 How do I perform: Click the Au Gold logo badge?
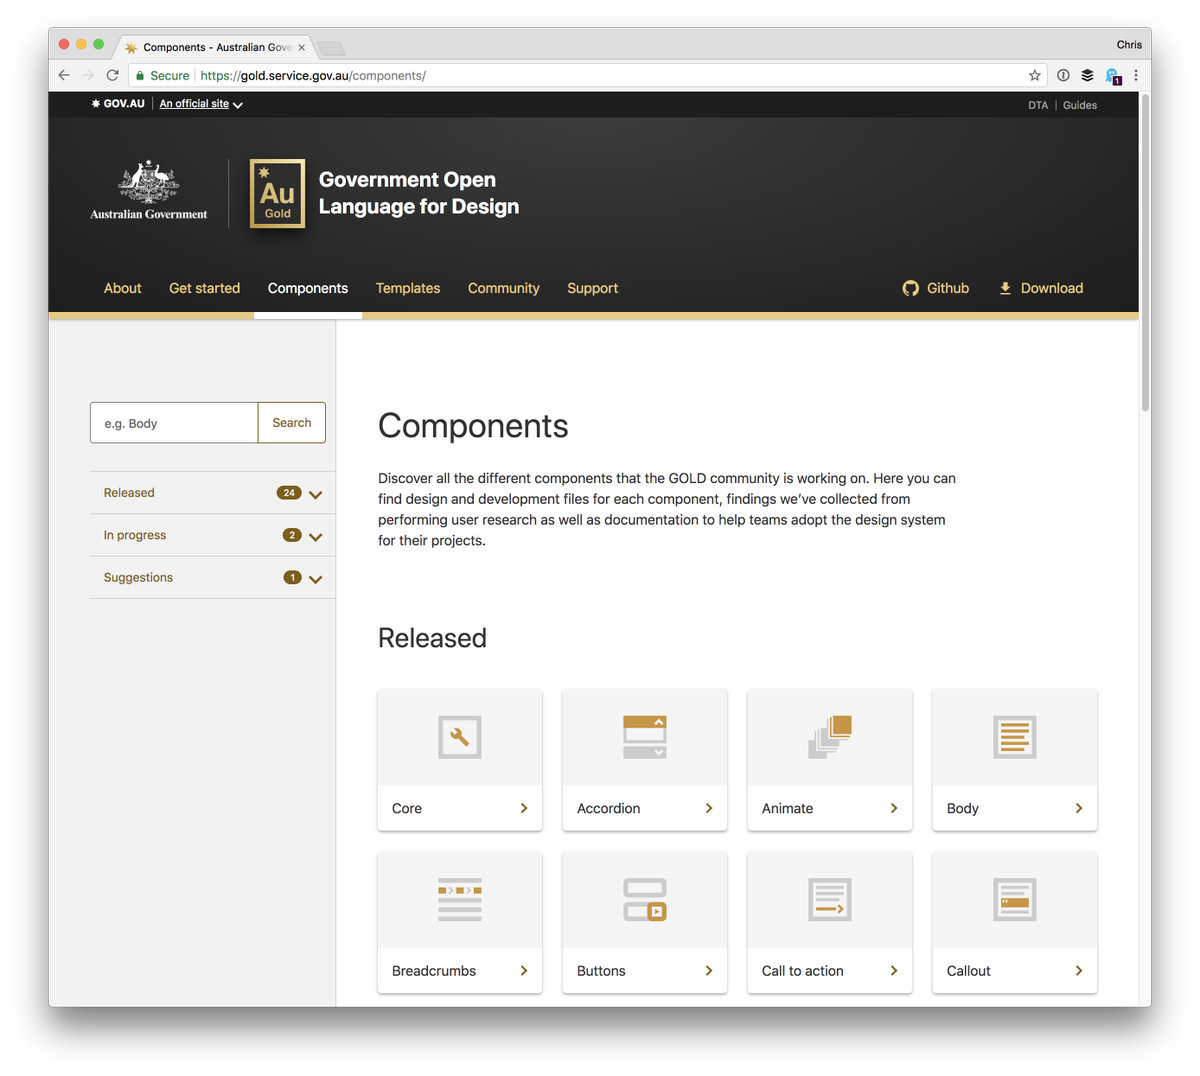pos(277,193)
